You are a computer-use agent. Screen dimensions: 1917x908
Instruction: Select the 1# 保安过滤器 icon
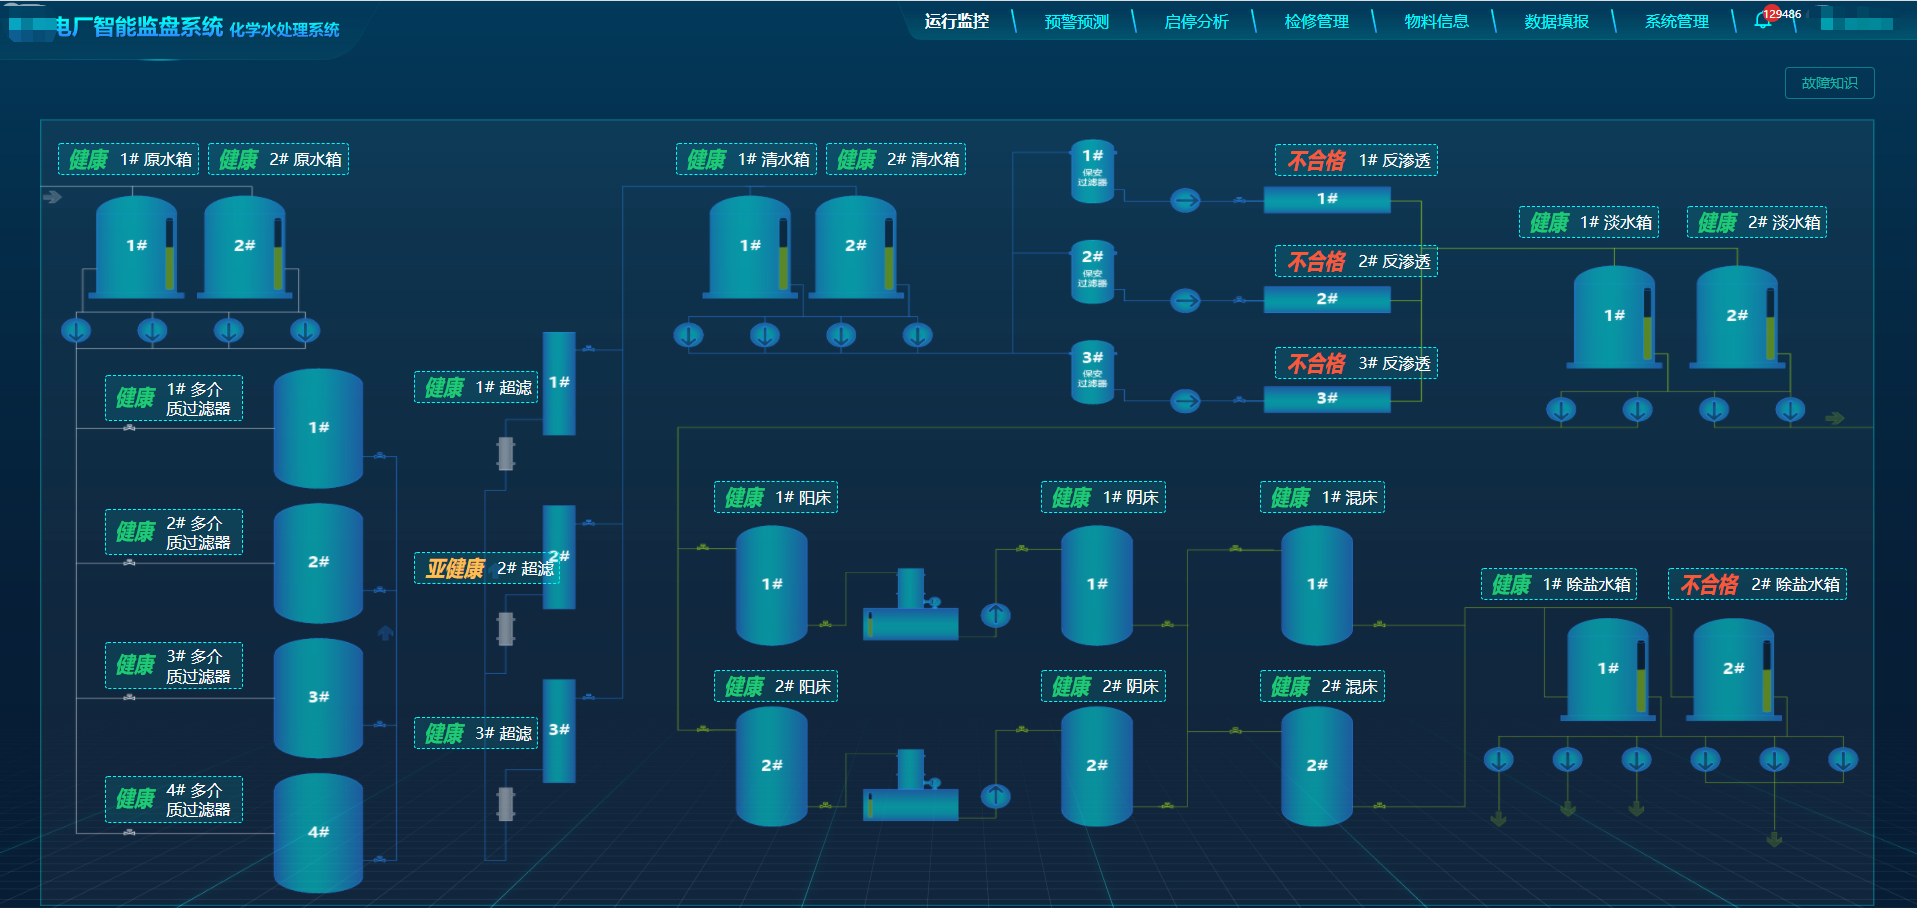(1092, 171)
